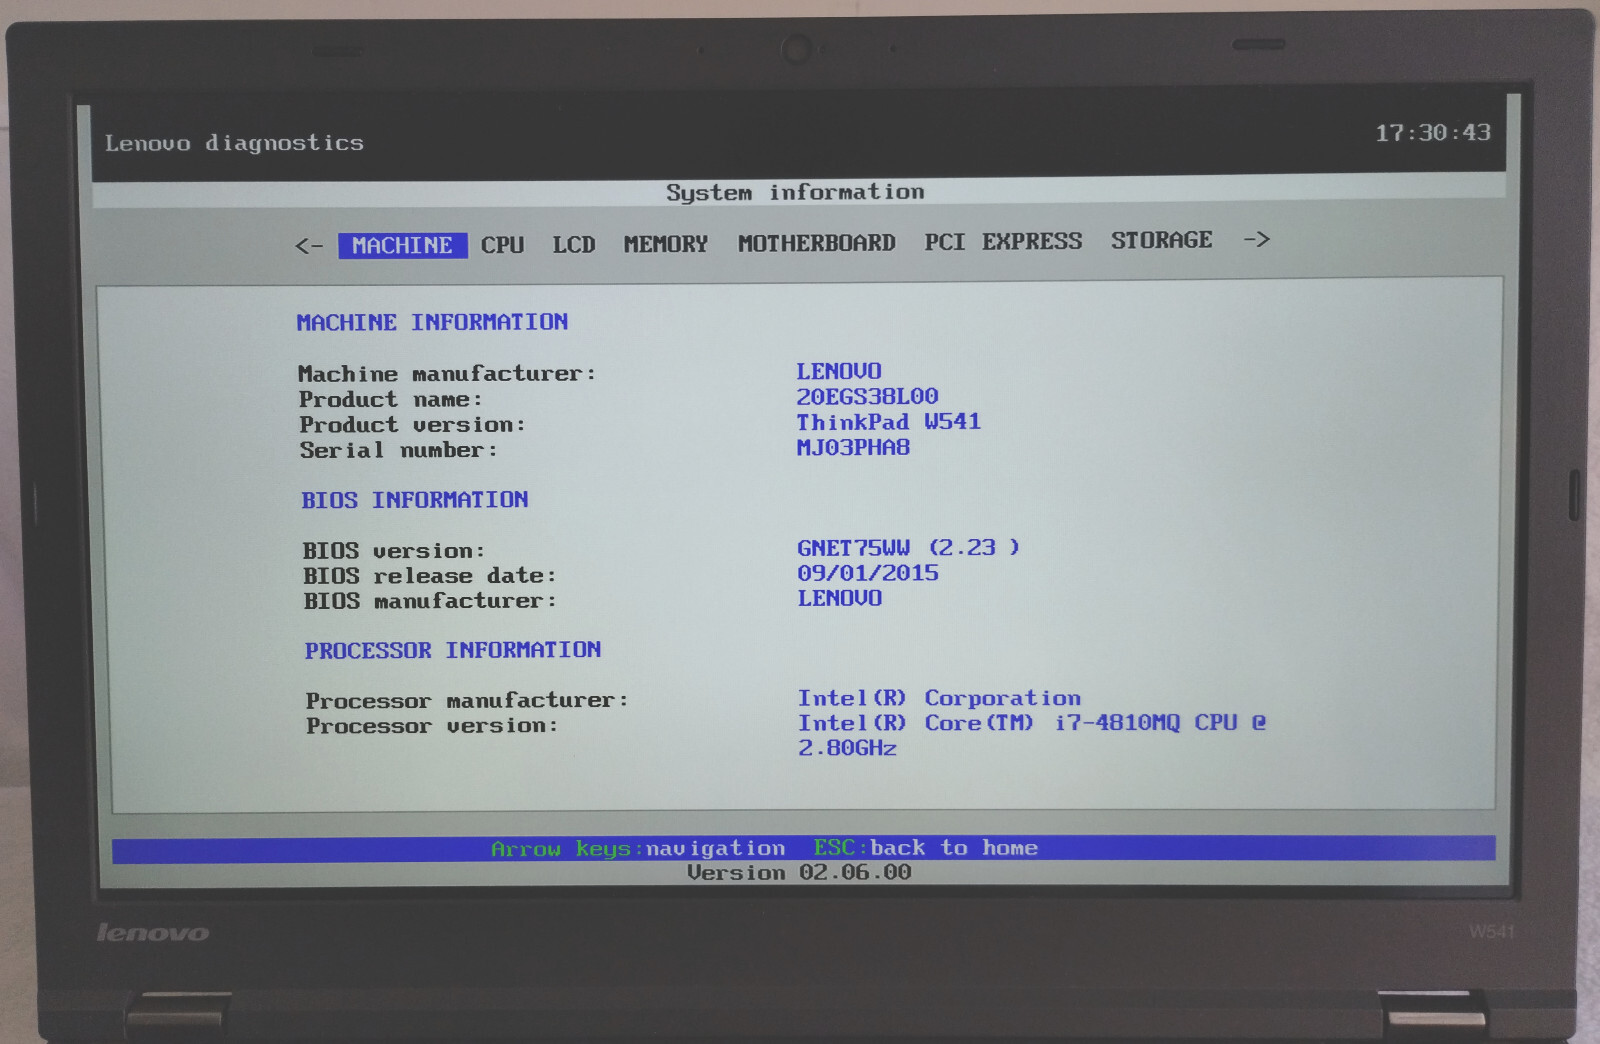
Task: Click the right arrow after STORAGE
Action: (1257, 239)
